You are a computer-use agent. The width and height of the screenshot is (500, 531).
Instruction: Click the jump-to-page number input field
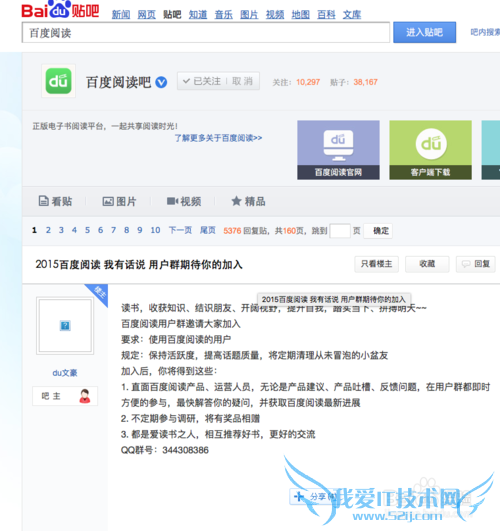[x=340, y=231]
